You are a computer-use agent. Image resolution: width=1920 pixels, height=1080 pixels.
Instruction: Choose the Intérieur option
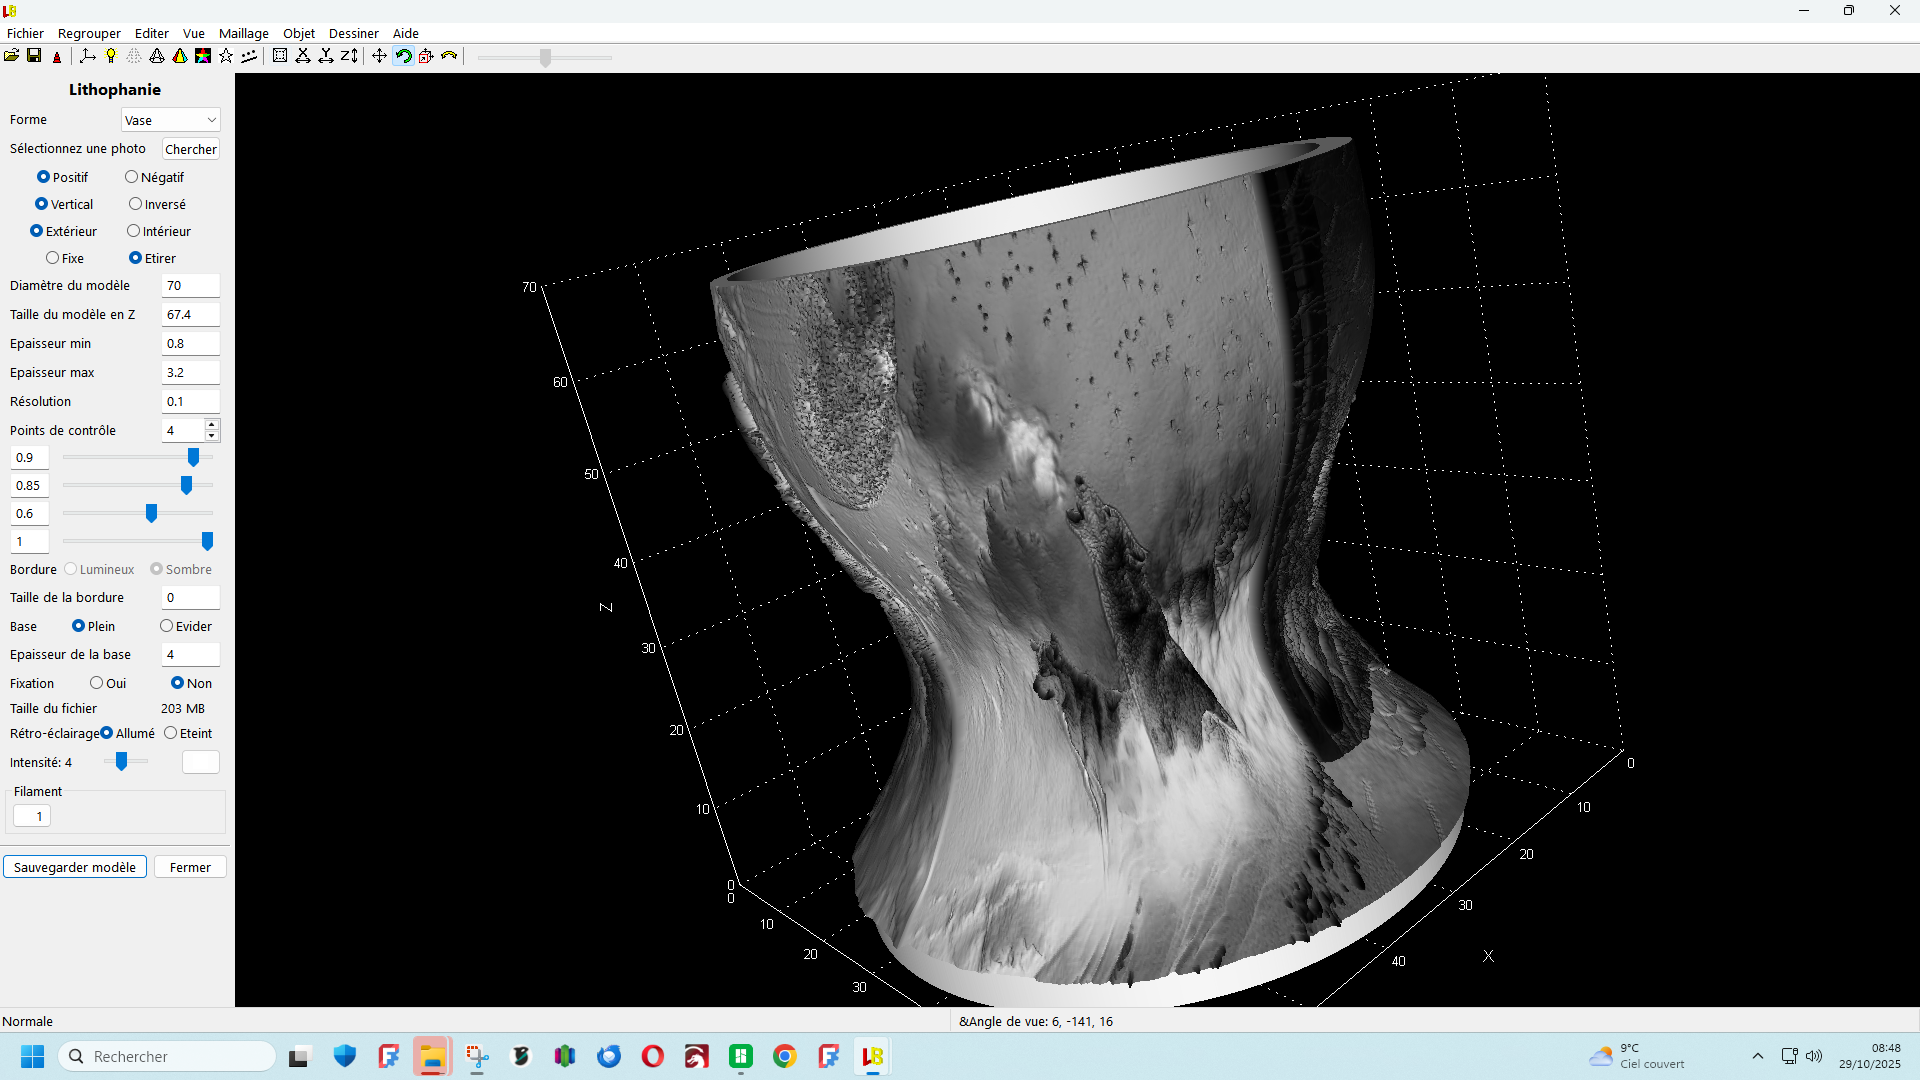pos(134,231)
